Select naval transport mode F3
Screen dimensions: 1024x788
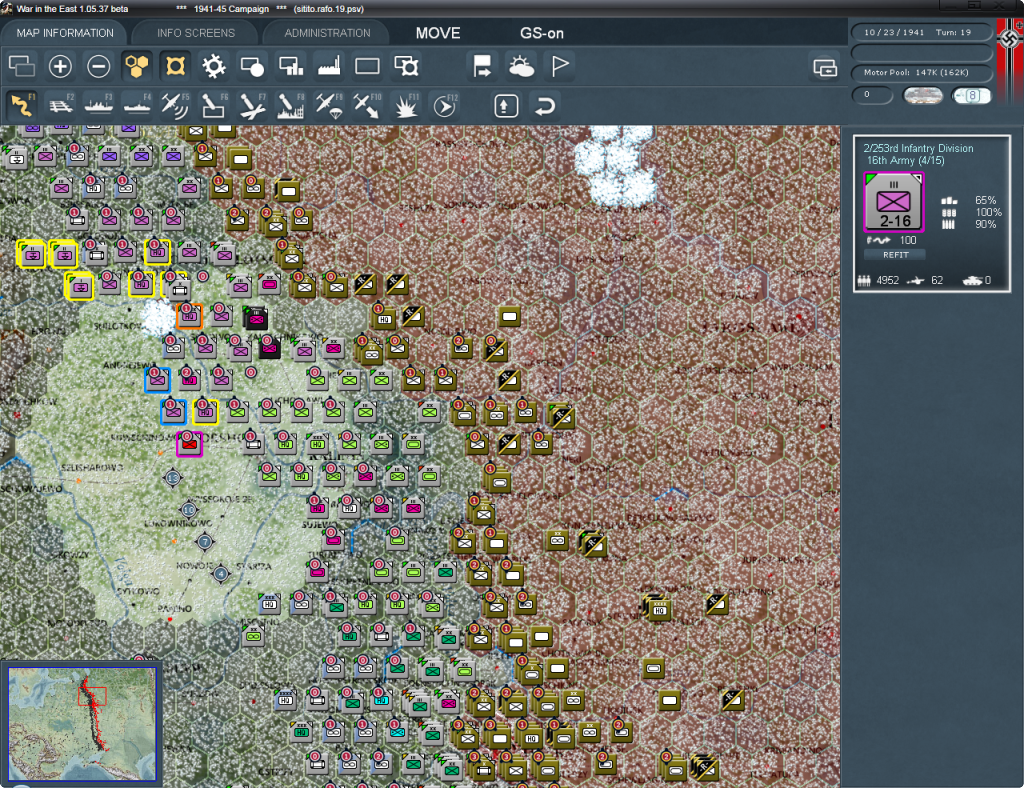coord(99,105)
